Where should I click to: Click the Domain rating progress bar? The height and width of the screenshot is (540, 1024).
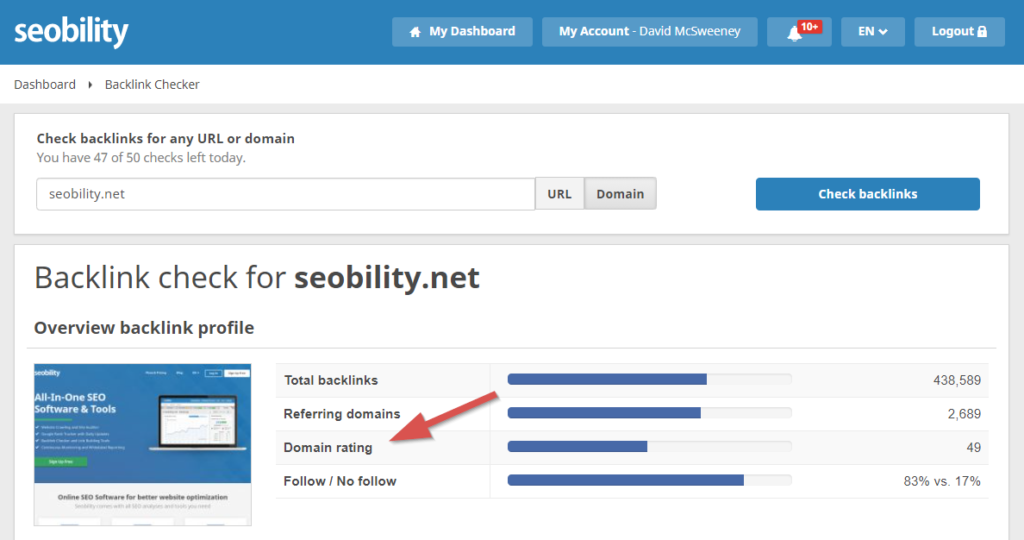[x=649, y=447]
